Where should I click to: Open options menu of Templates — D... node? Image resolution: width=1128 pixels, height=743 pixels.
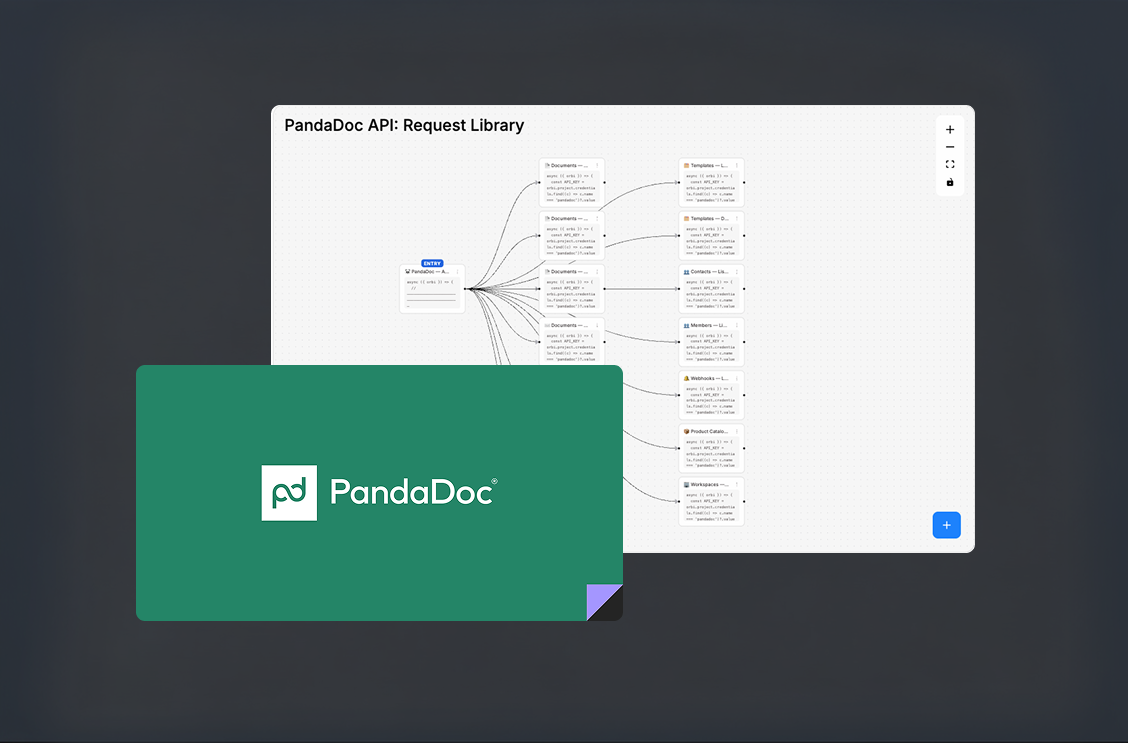pyautogui.click(x=737, y=219)
